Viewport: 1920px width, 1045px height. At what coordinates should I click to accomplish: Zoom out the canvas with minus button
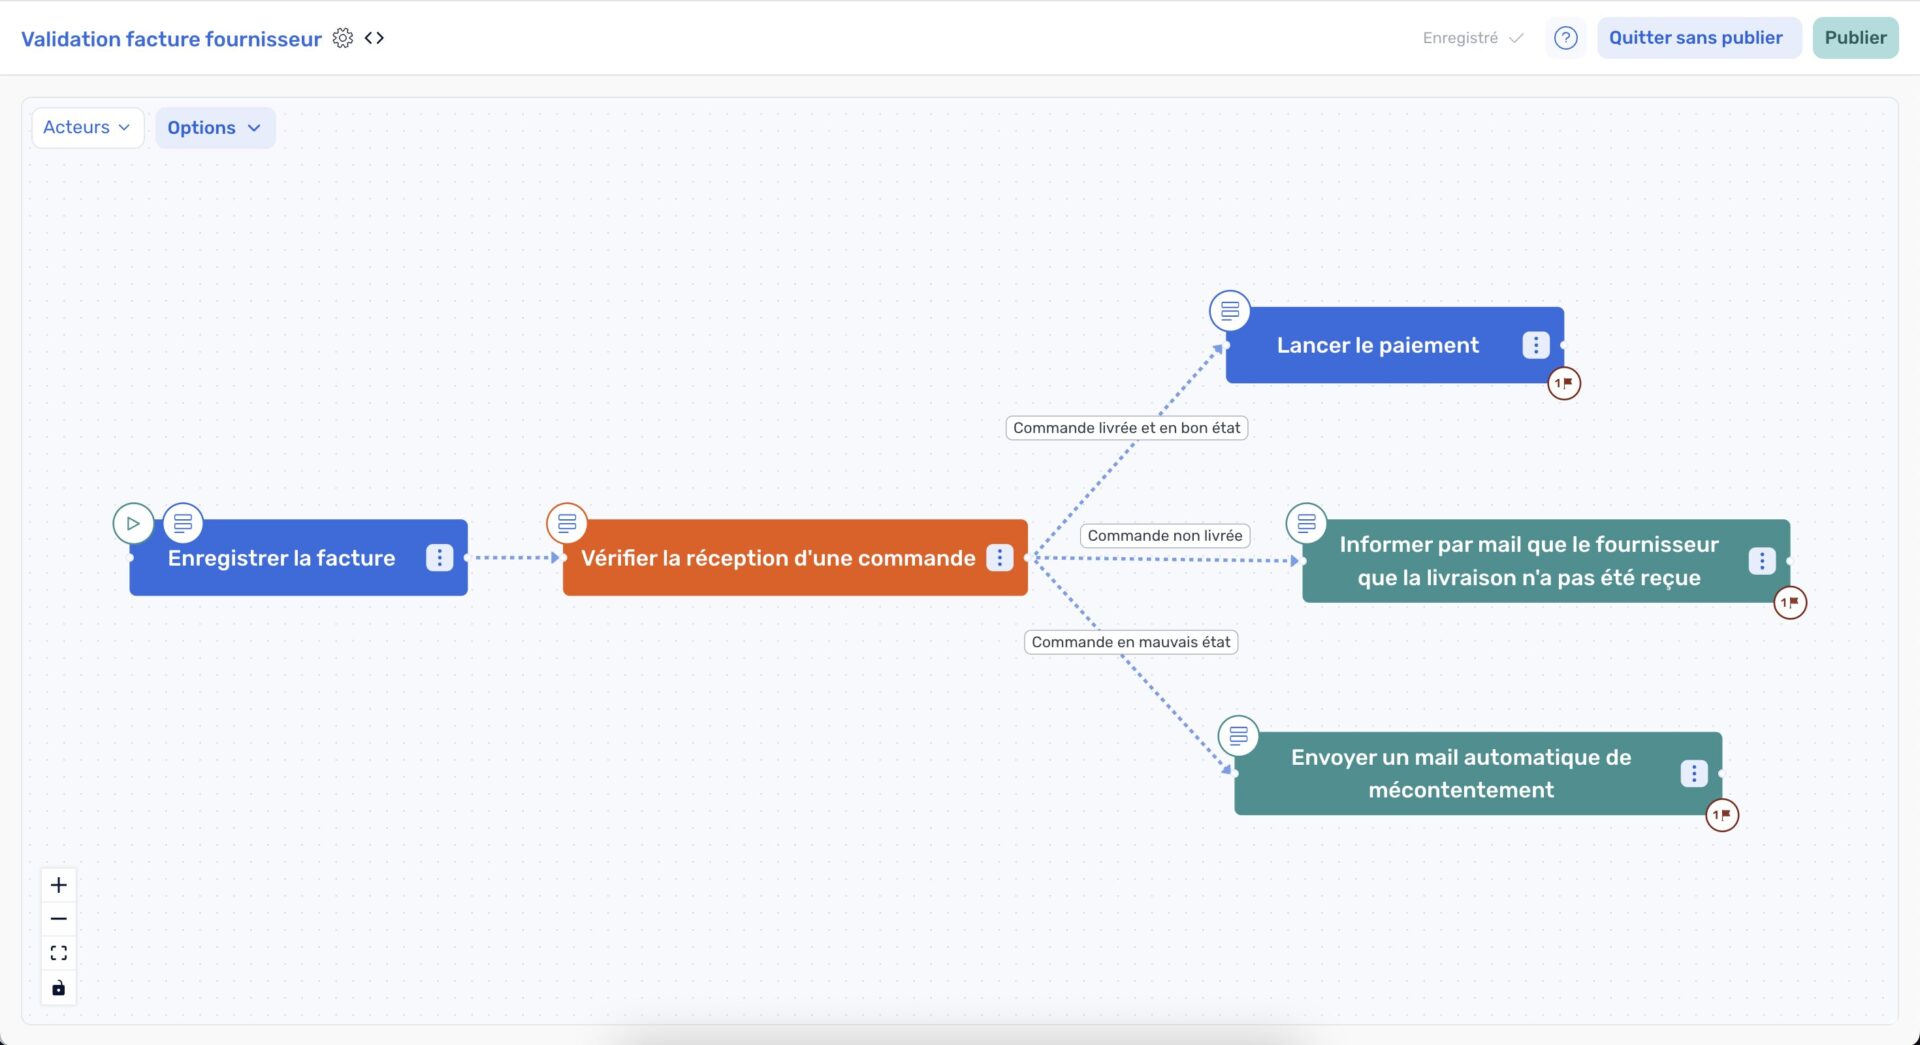(x=59, y=919)
